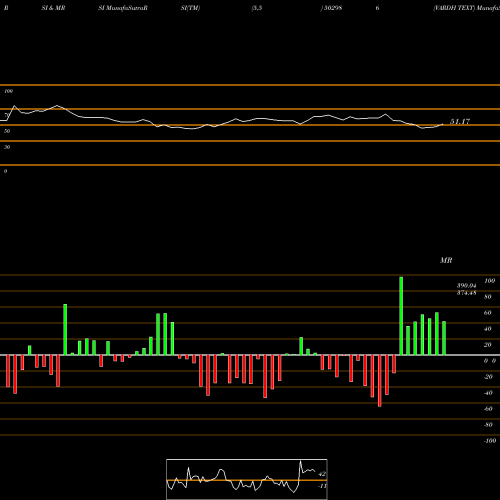
Task: Click the SI MunafaSutraR header text
Action: [x=123, y=8]
